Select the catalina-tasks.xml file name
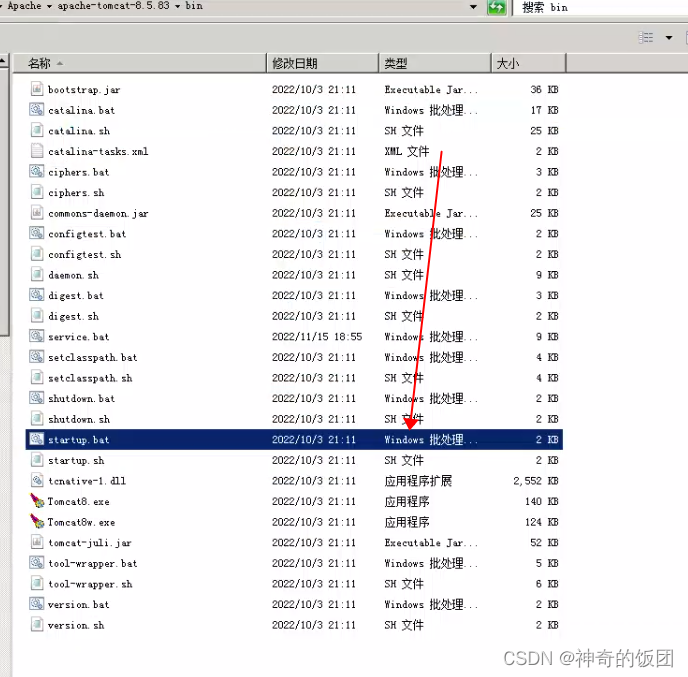 point(98,151)
